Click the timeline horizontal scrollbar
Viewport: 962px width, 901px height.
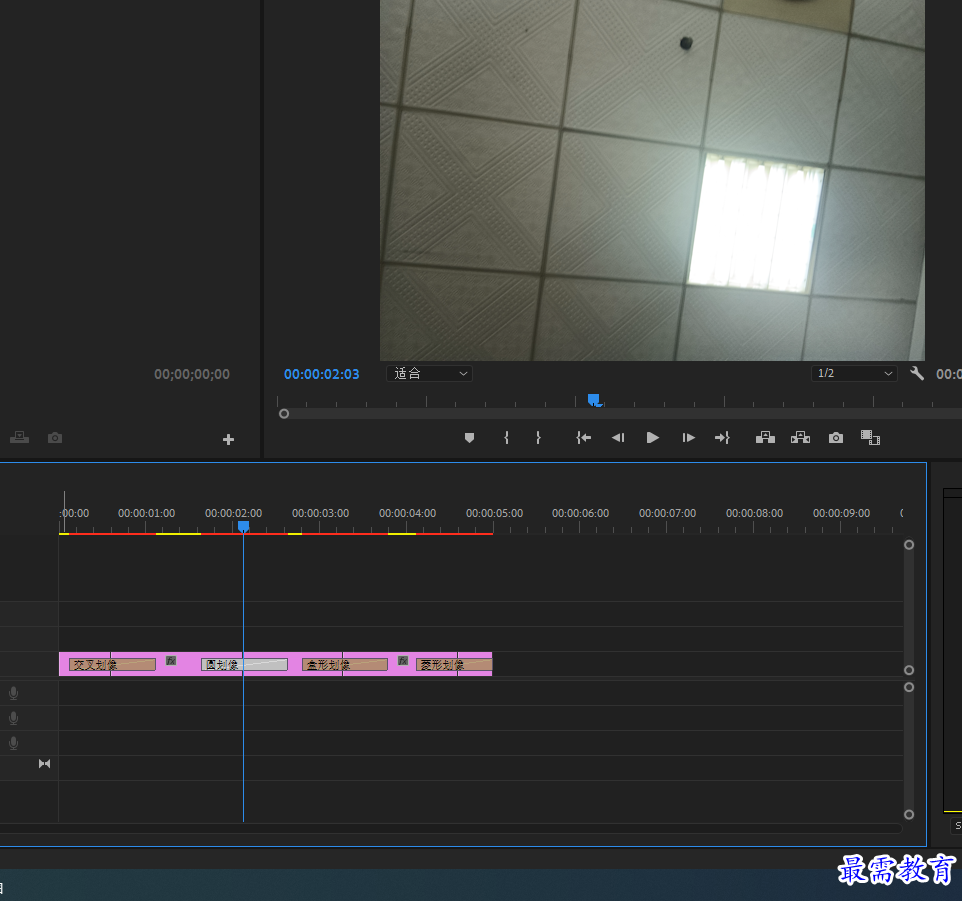[x=451, y=829]
